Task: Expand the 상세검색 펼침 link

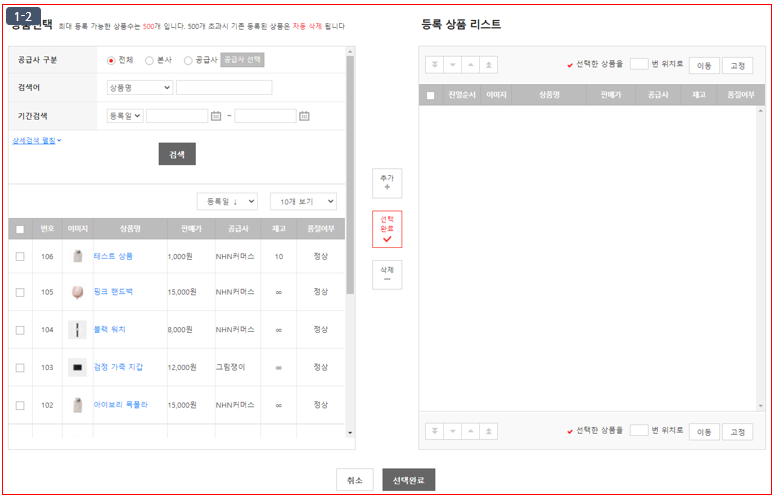Action: pyautogui.click(x=37, y=141)
